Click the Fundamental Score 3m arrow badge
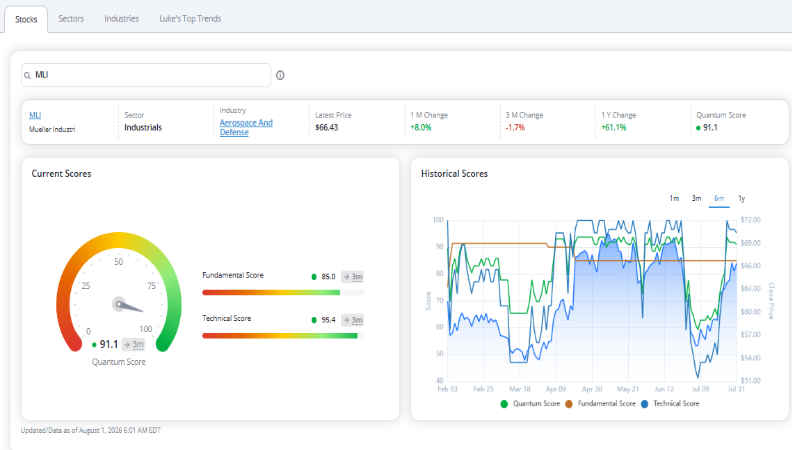Image resolution: width=792 pixels, height=450 pixels. click(x=353, y=277)
